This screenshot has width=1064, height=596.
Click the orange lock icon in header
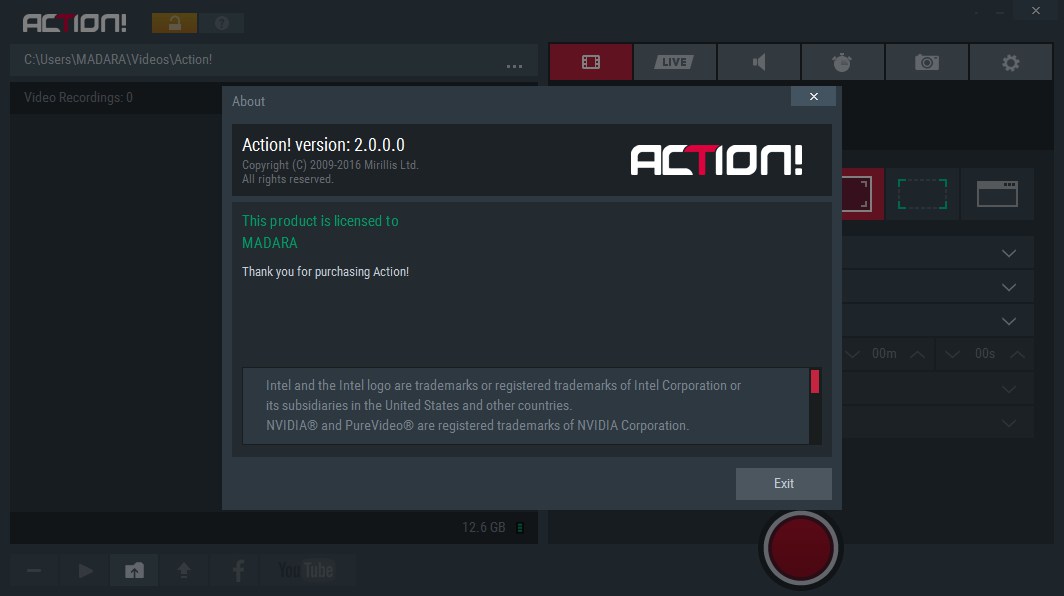(x=174, y=23)
